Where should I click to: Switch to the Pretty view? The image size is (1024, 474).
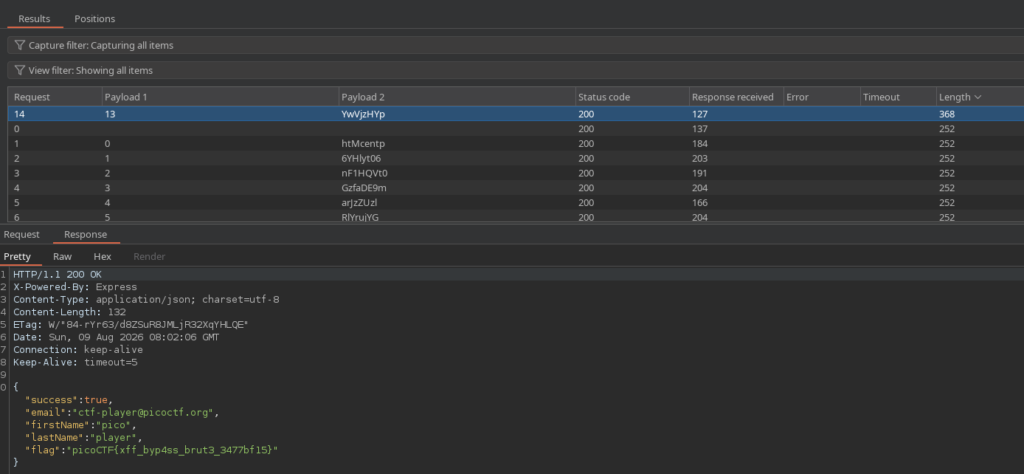(x=17, y=257)
